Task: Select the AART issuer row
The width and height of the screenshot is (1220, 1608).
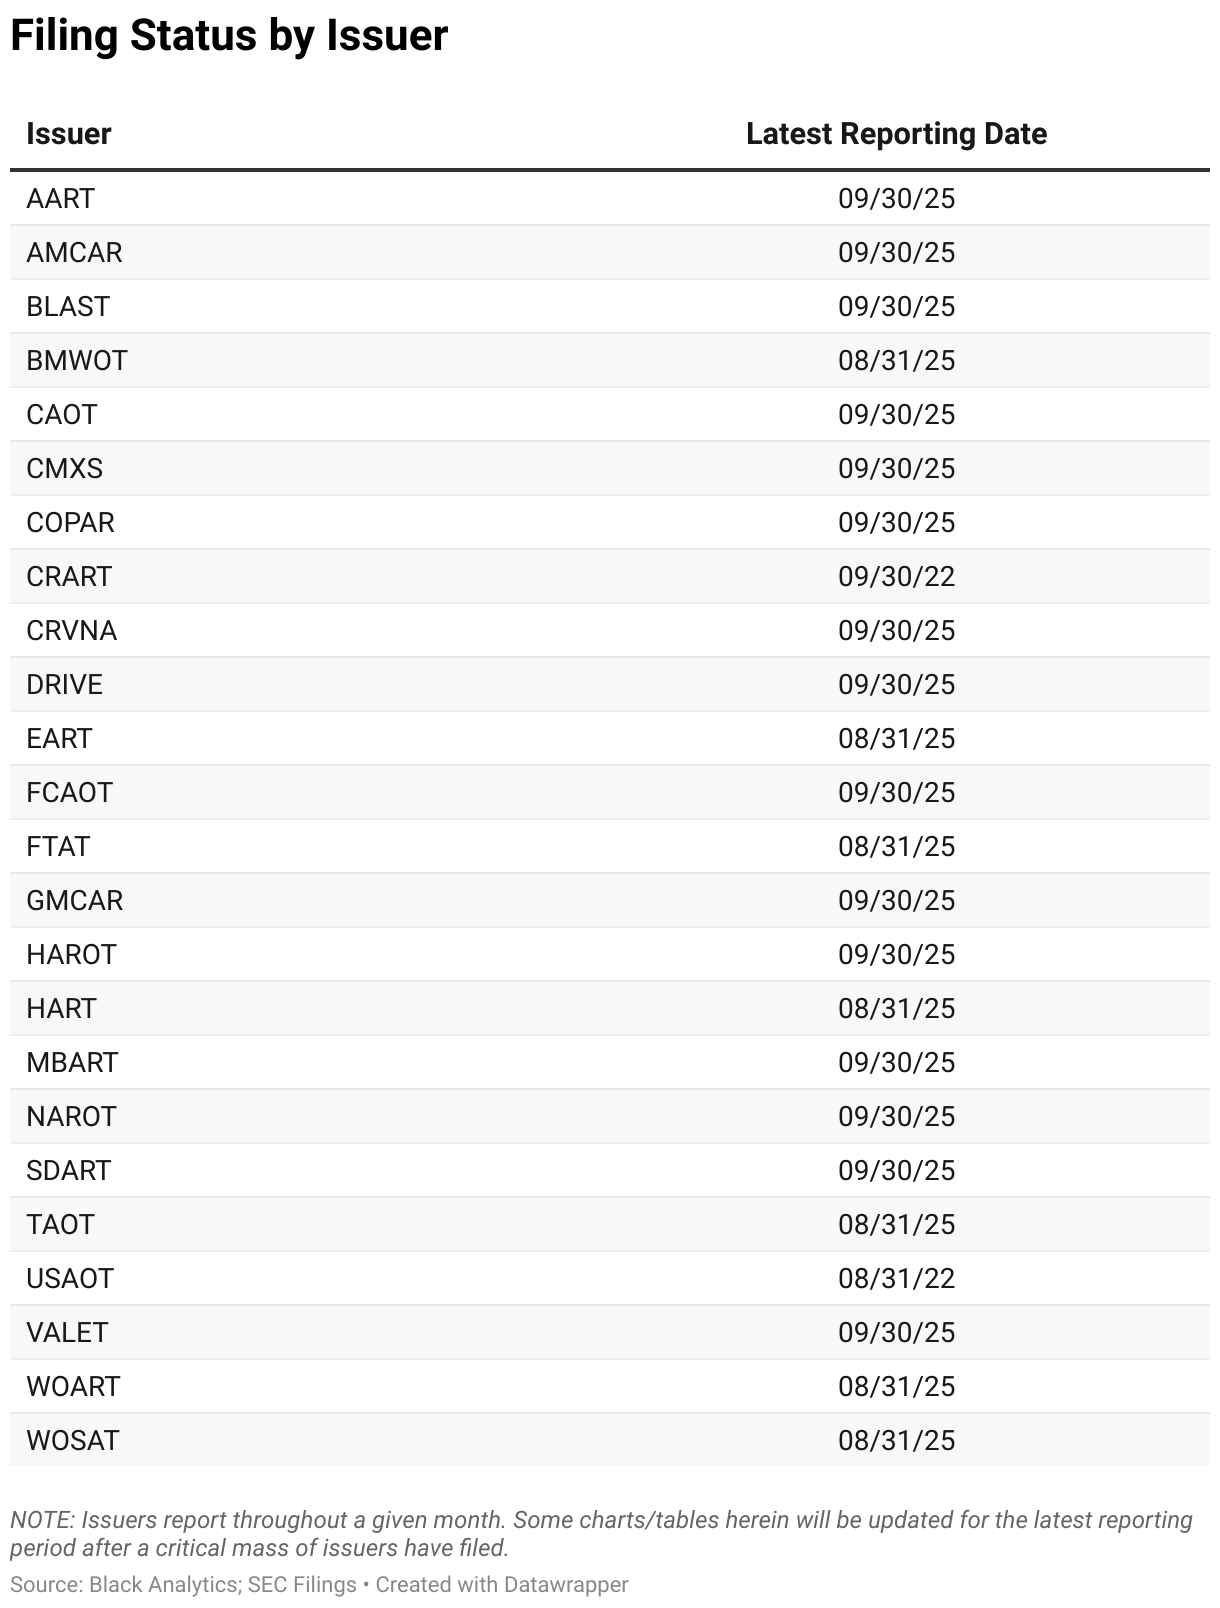Action: [610, 198]
